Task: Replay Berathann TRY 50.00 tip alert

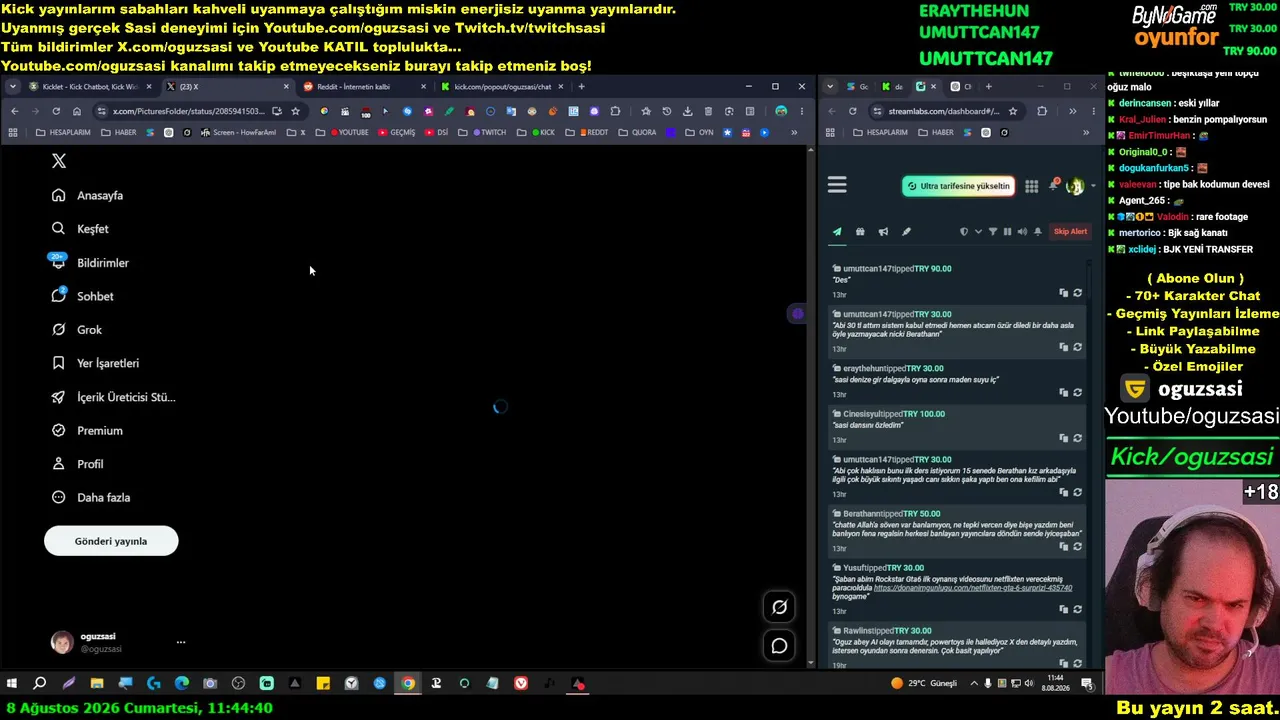Action: (x=1078, y=547)
